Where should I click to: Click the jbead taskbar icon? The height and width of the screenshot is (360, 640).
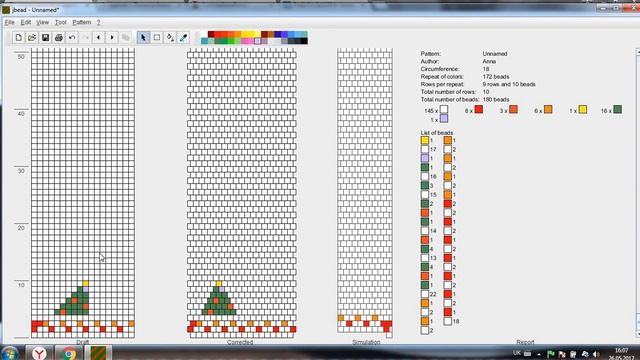click(x=98, y=353)
